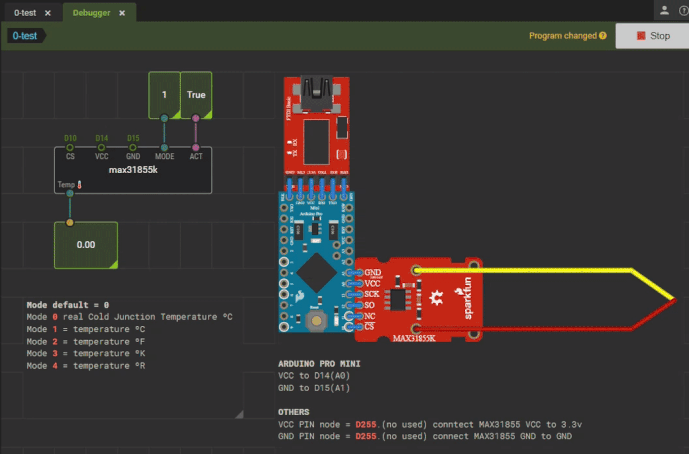Toggle the True tweak node

(x=196, y=95)
